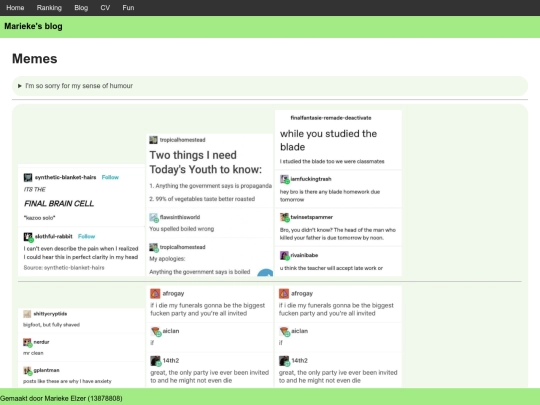
Task: Click 'posts like these are why I have anxiety'
Action: click(x=67, y=381)
